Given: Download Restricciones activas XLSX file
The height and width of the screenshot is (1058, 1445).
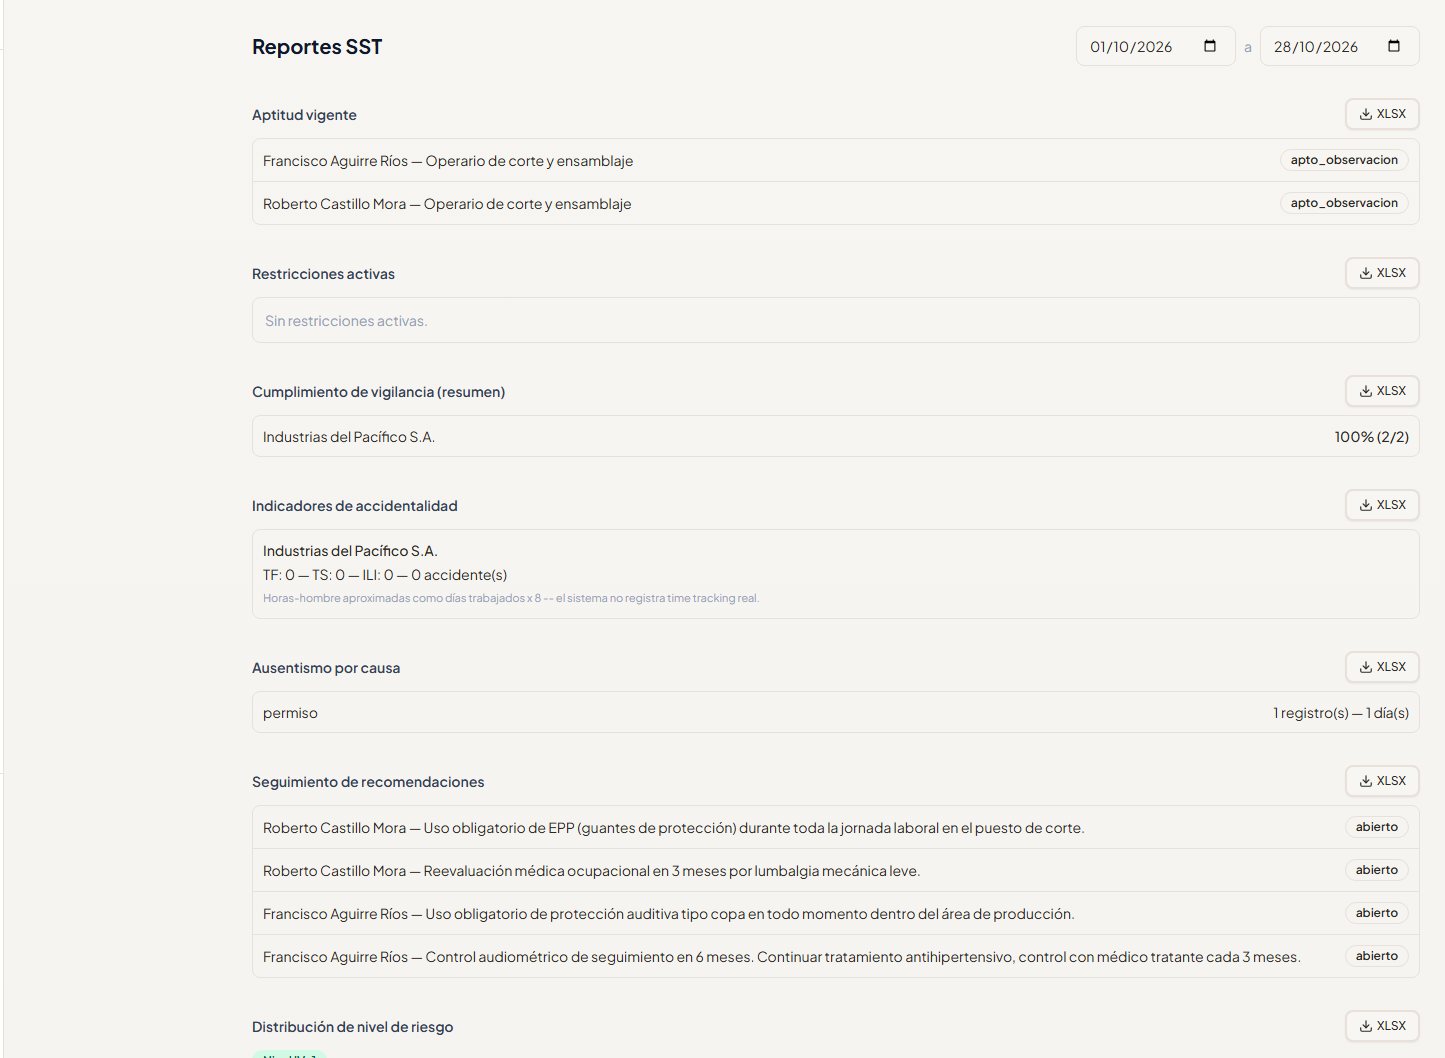Looking at the screenshot, I should point(1382,273).
